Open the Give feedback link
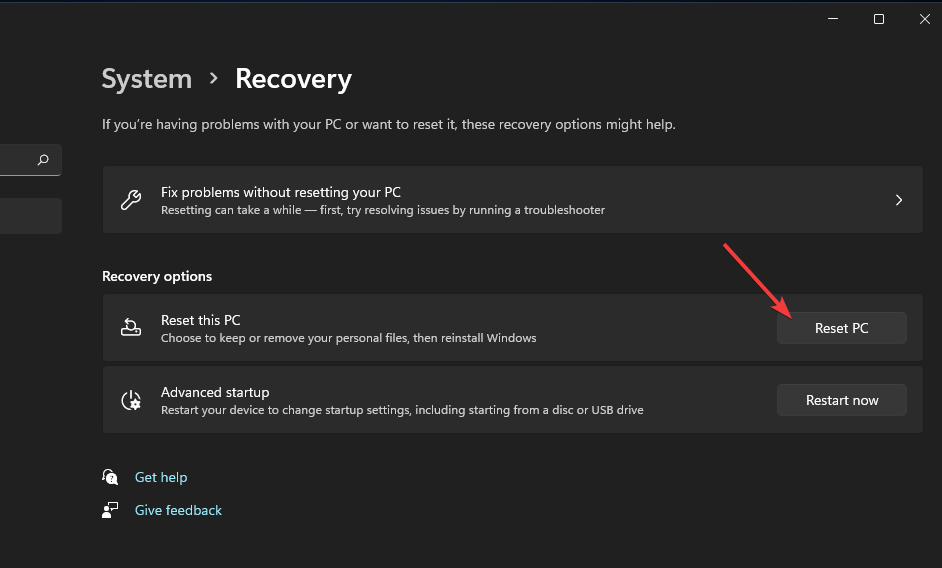 click(x=178, y=510)
